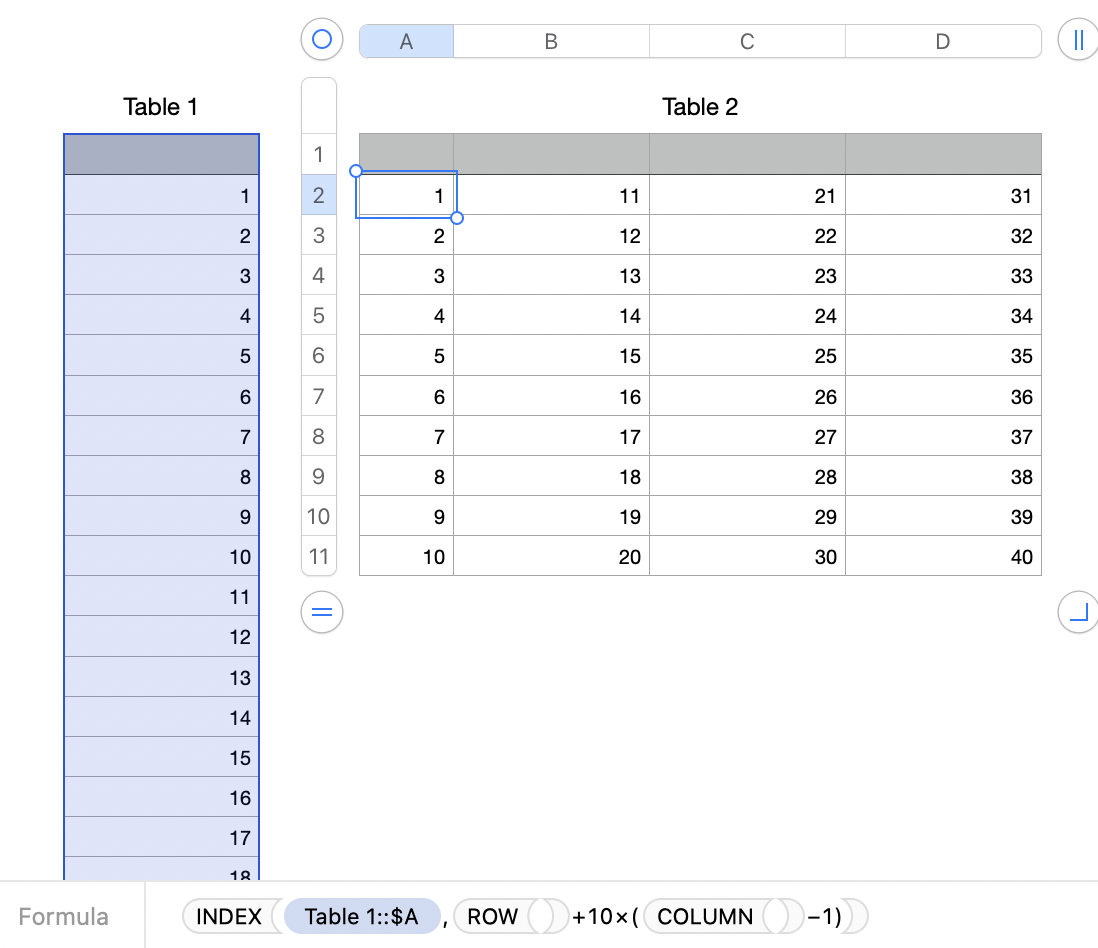Click the add column handle
The height and width of the screenshot is (948, 1098).
pos(1077,40)
